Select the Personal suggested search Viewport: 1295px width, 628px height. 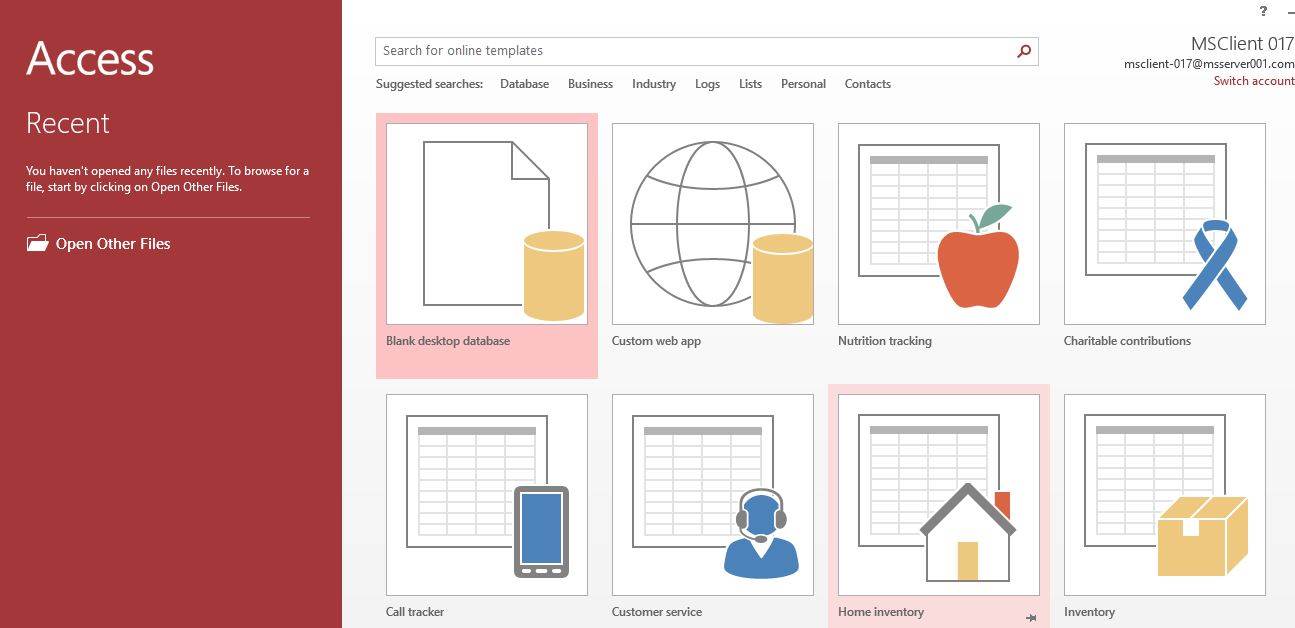pos(803,84)
